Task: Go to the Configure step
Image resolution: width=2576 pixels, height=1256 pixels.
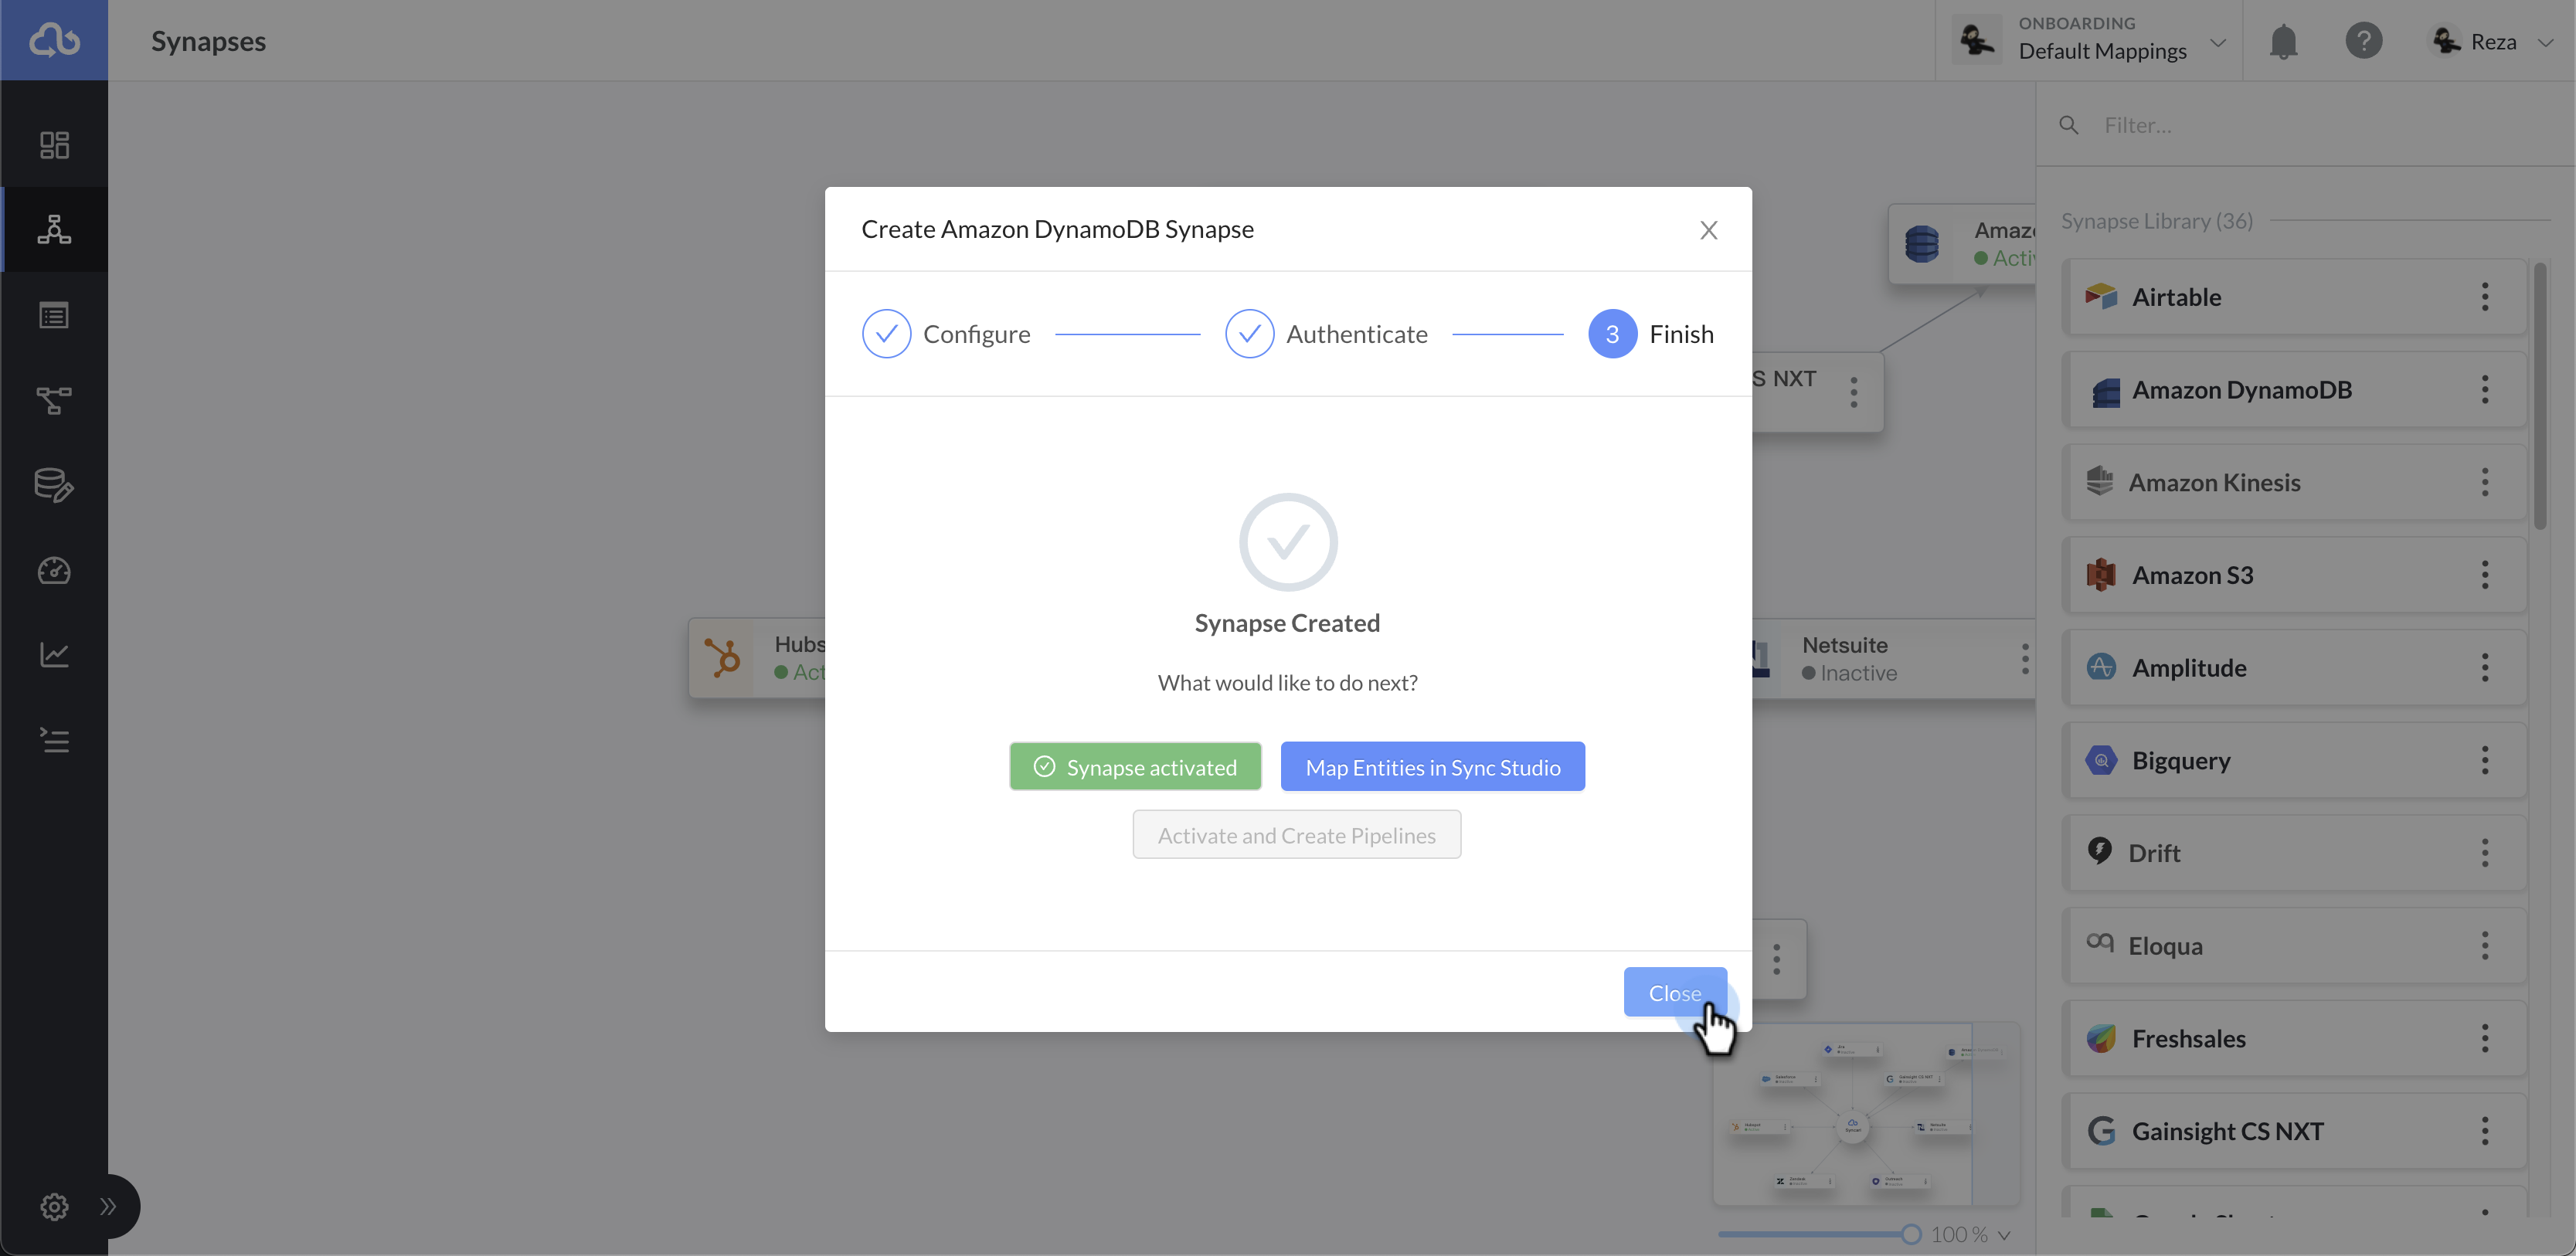Action: pos(946,334)
